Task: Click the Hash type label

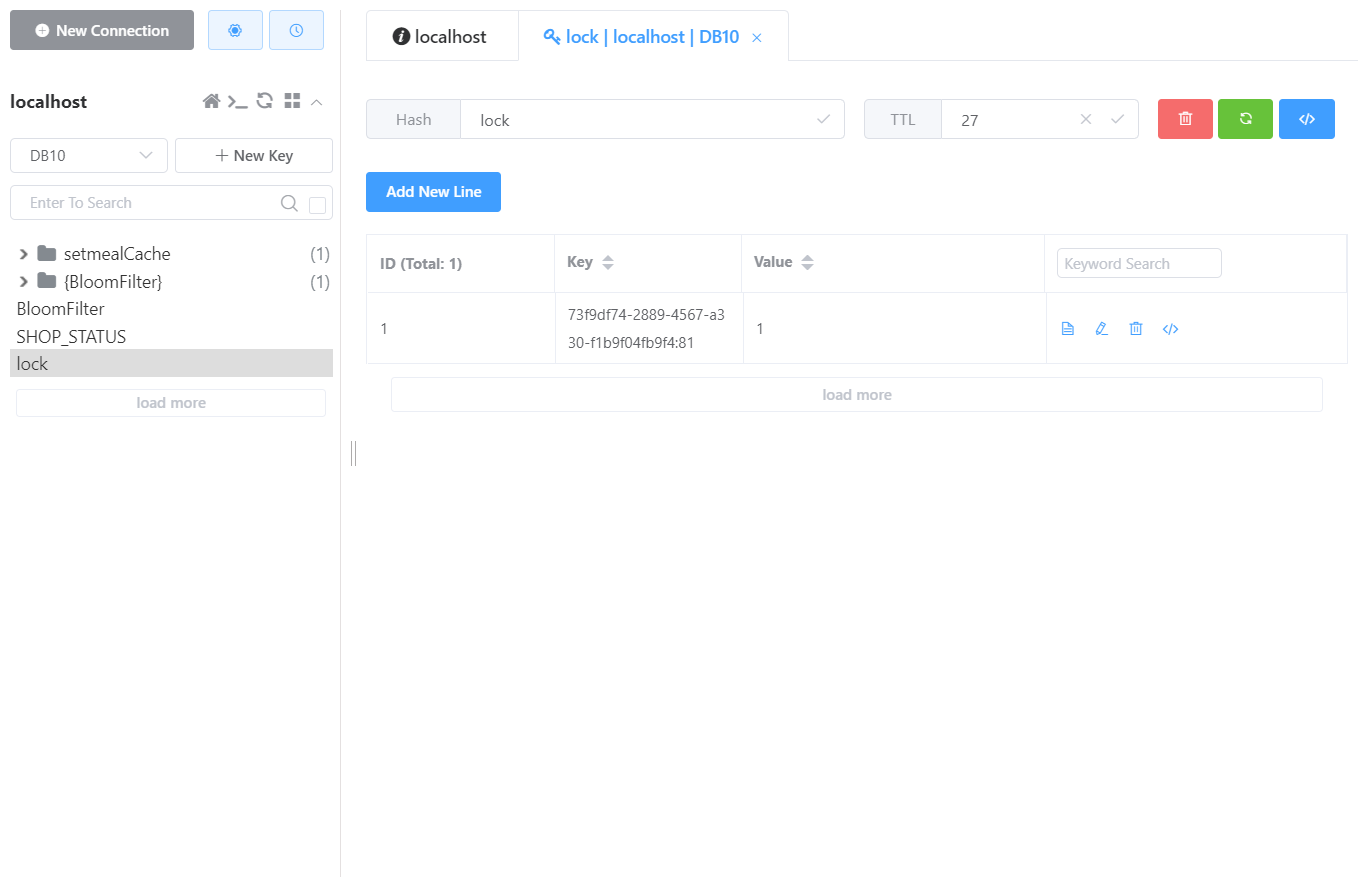Action: pos(414,120)
